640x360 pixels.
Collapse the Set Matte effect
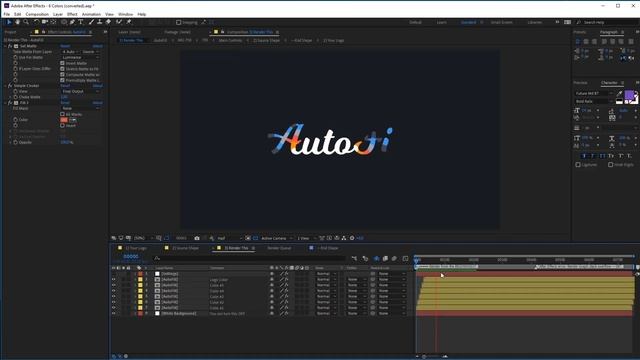coord(6,46)
